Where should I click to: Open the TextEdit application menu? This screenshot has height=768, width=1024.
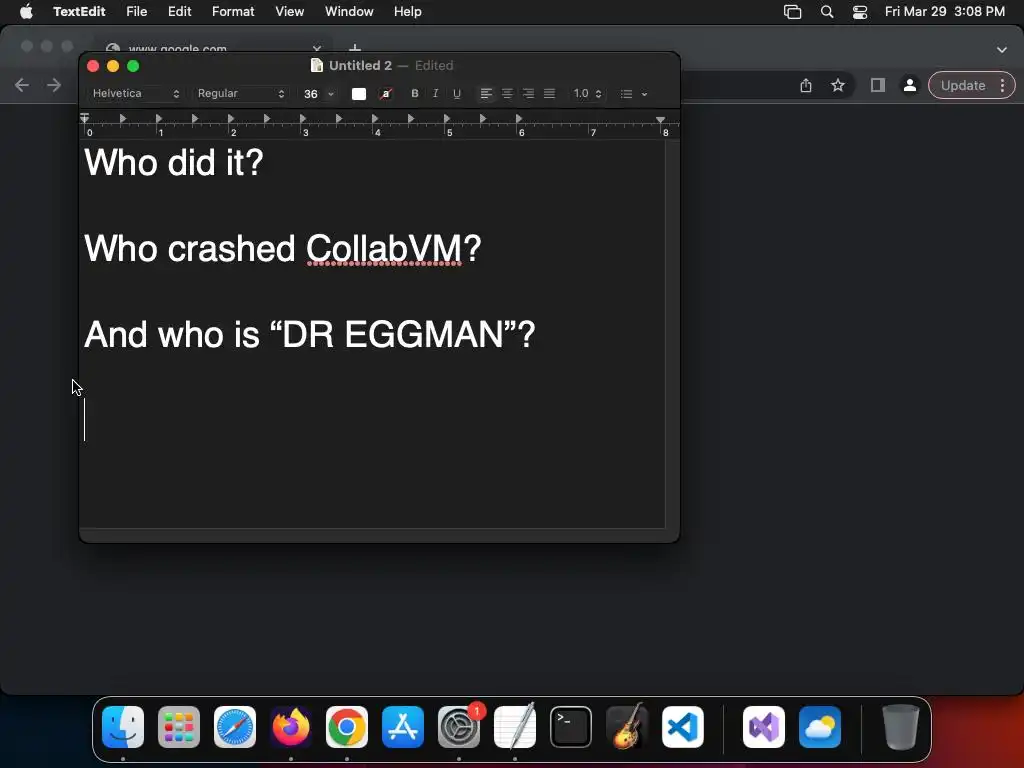click(79, 11)
